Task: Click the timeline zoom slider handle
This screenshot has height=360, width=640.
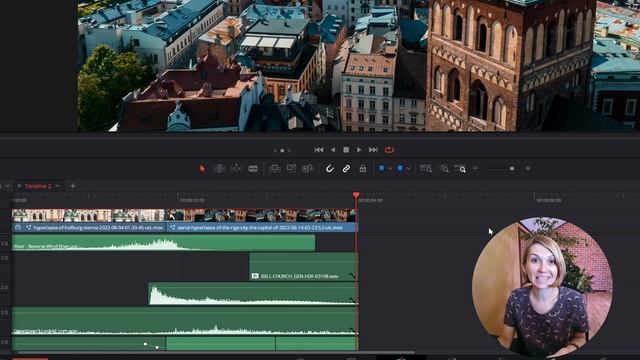Action: click(x=512, y=168)
